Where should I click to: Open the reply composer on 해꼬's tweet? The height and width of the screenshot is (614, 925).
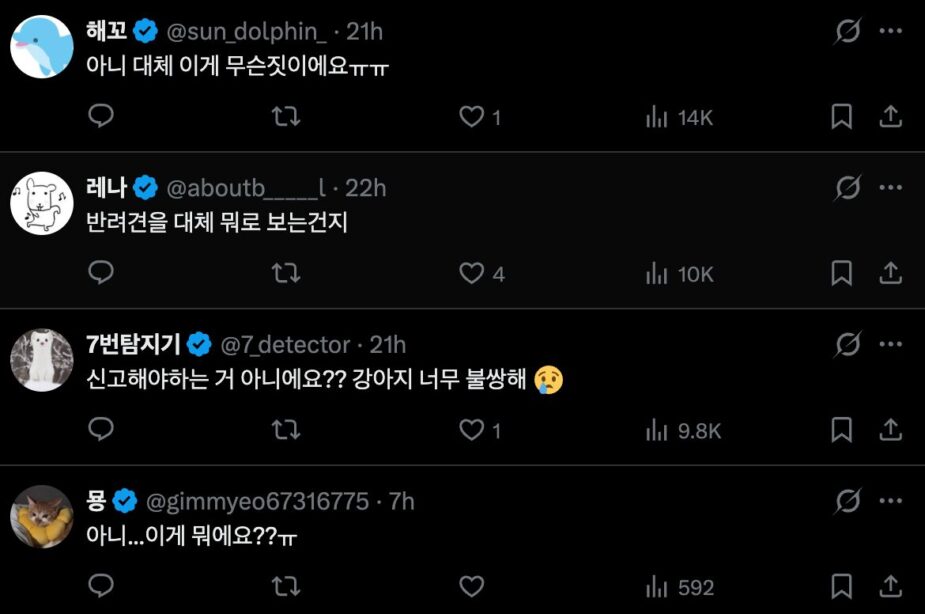100,116
